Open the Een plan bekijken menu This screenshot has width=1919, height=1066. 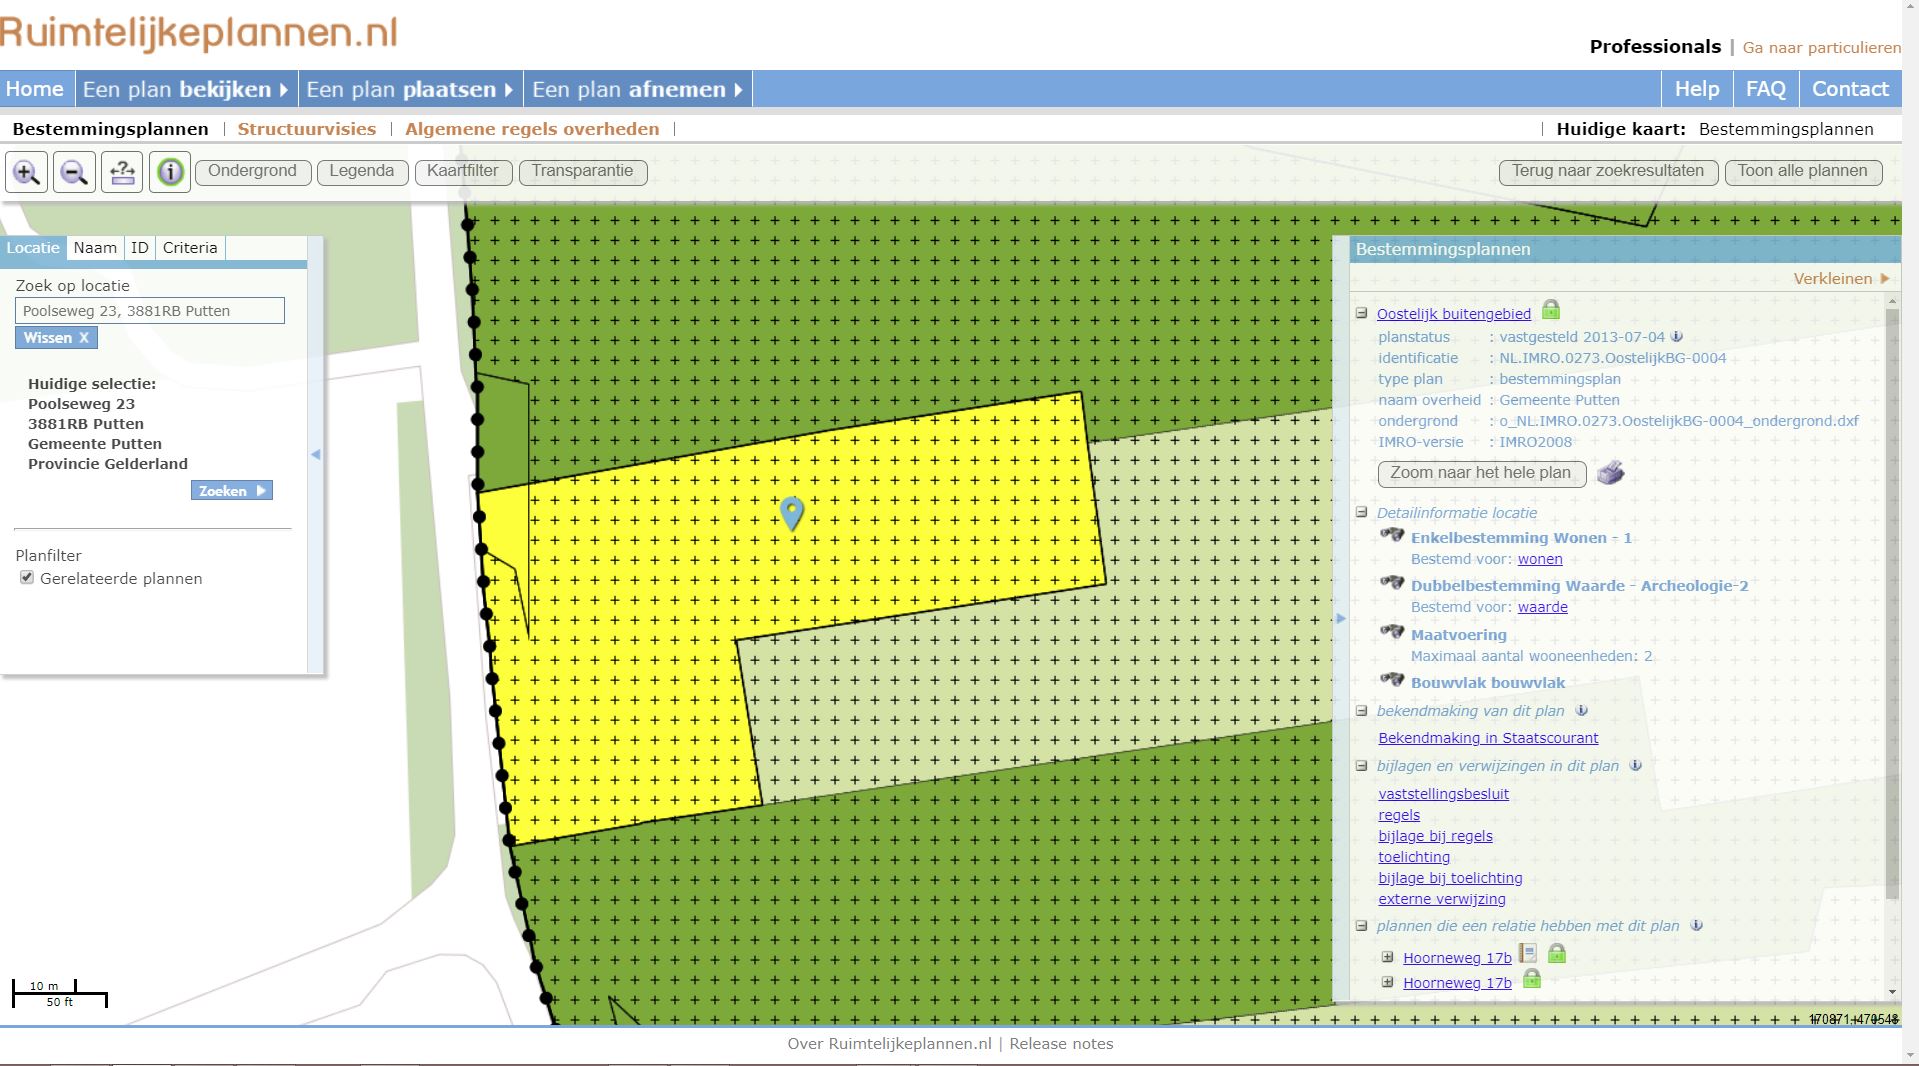185,89
